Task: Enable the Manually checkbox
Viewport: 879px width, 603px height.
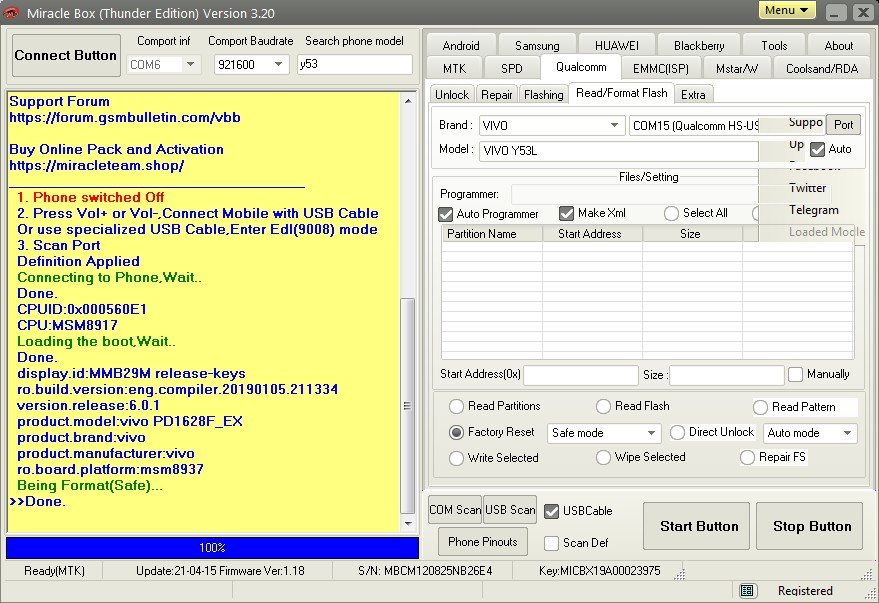Action: [795, 374]
